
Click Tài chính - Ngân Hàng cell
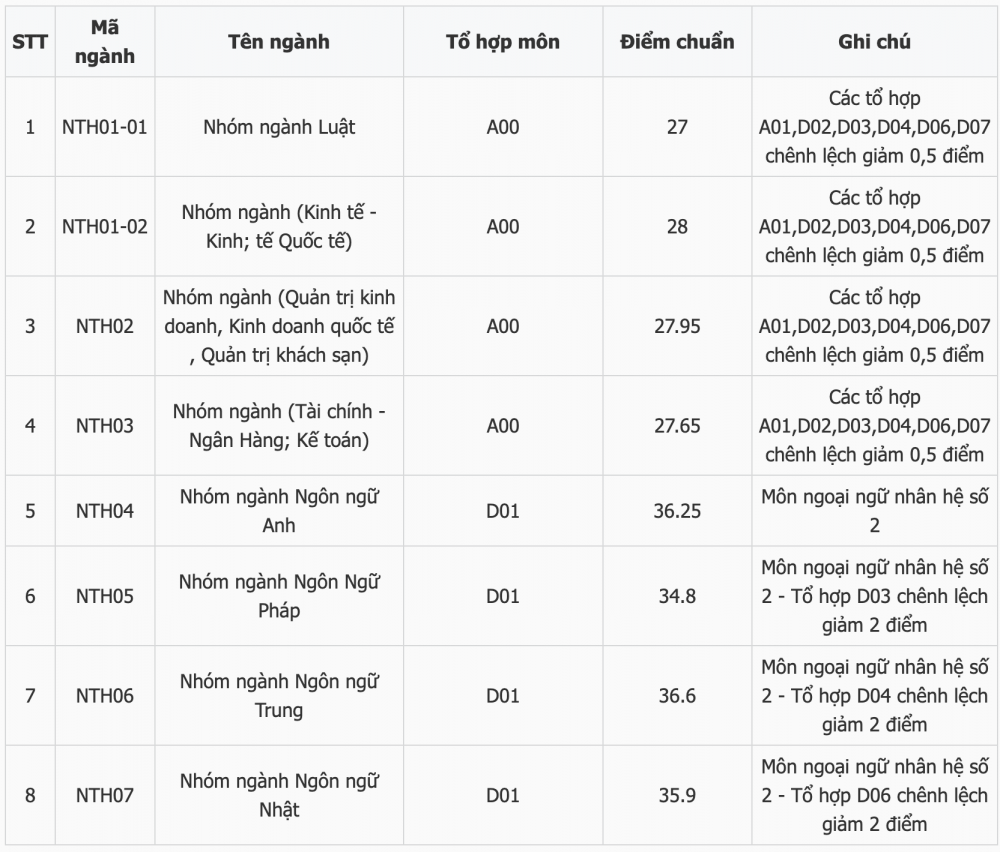pyautogui.click(x=279, y=425)
